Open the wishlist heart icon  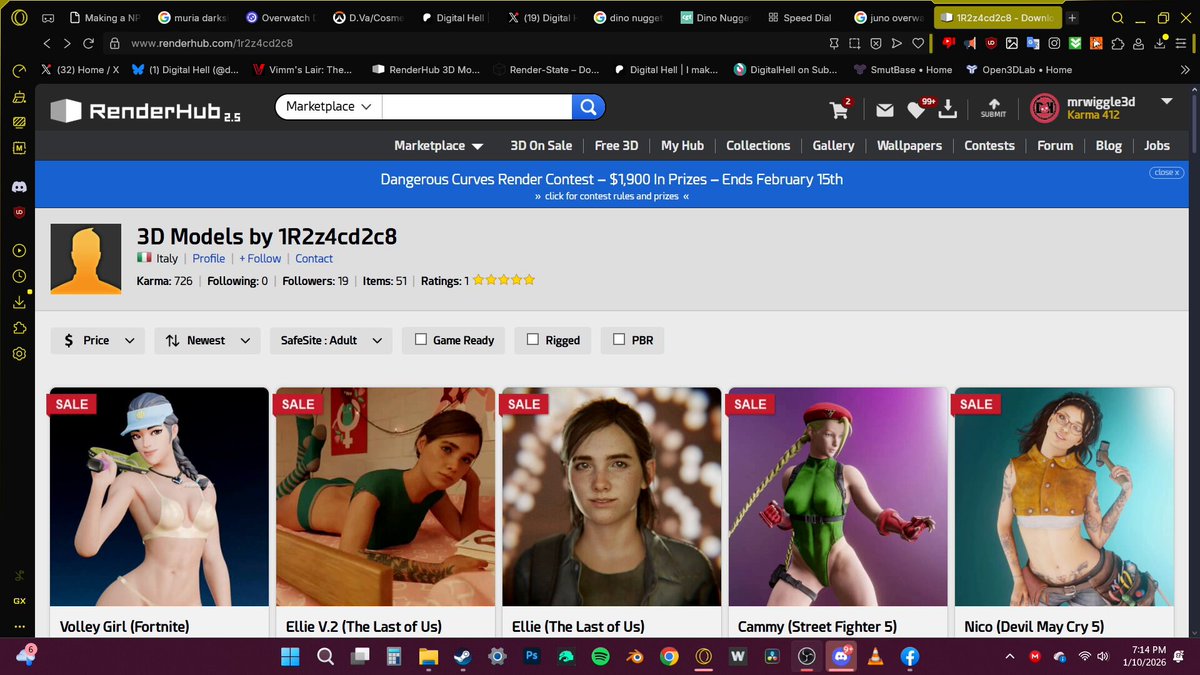[915, 110]
